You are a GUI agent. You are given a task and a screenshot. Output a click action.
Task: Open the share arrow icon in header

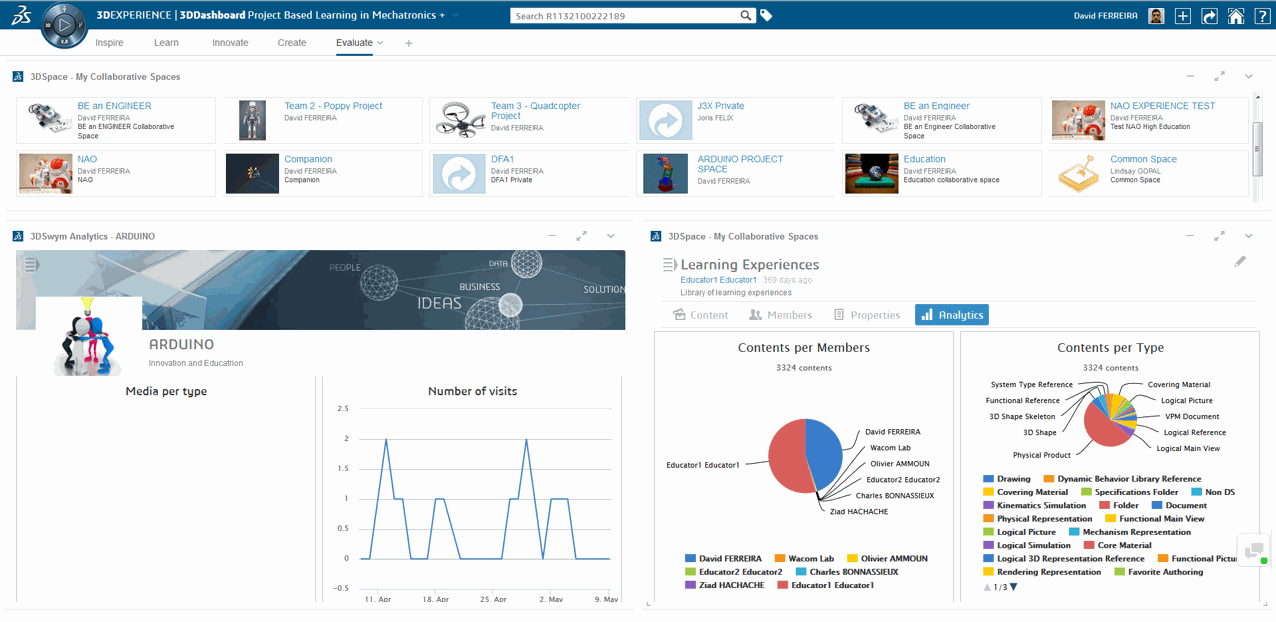[1209, 16]
